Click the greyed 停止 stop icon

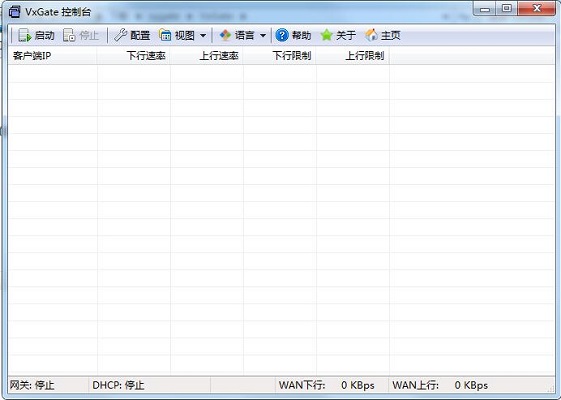[69, 35]
